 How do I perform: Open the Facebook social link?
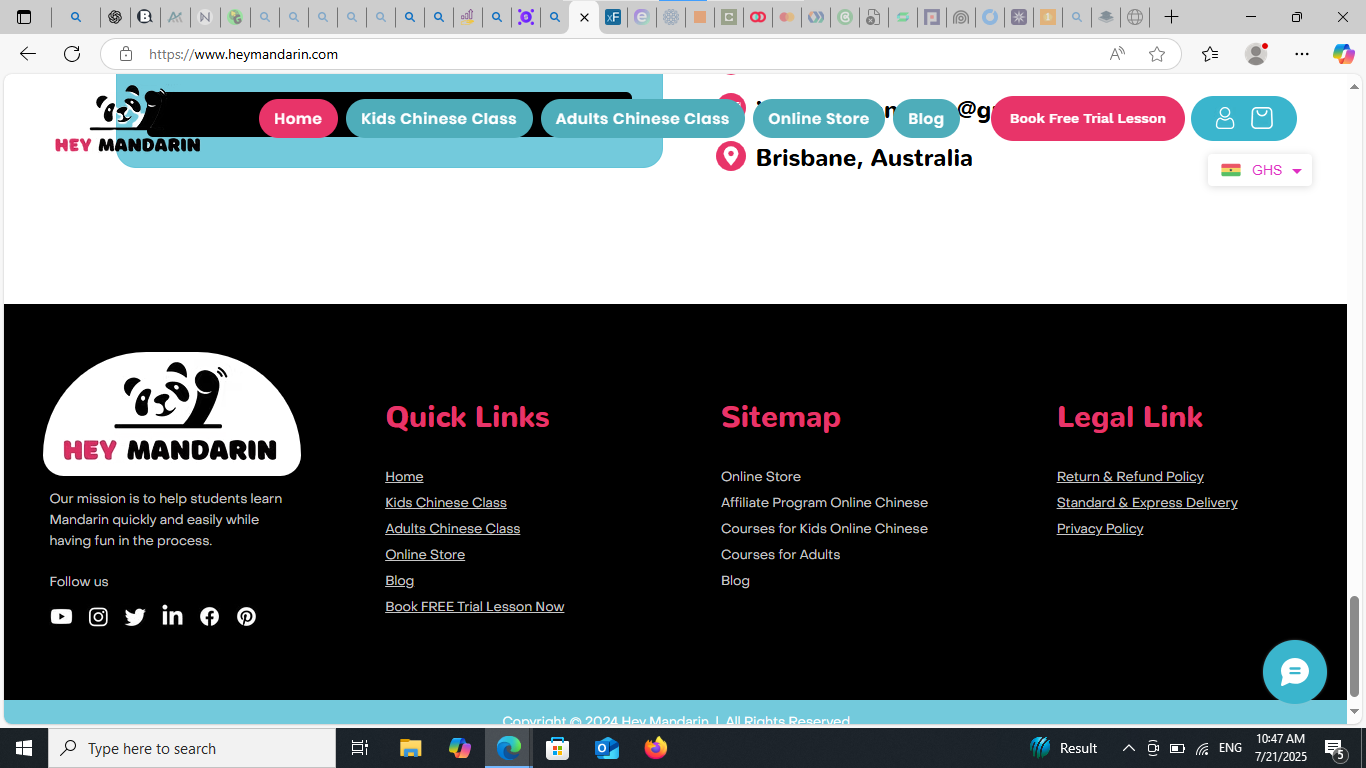[x=209, y=617]
